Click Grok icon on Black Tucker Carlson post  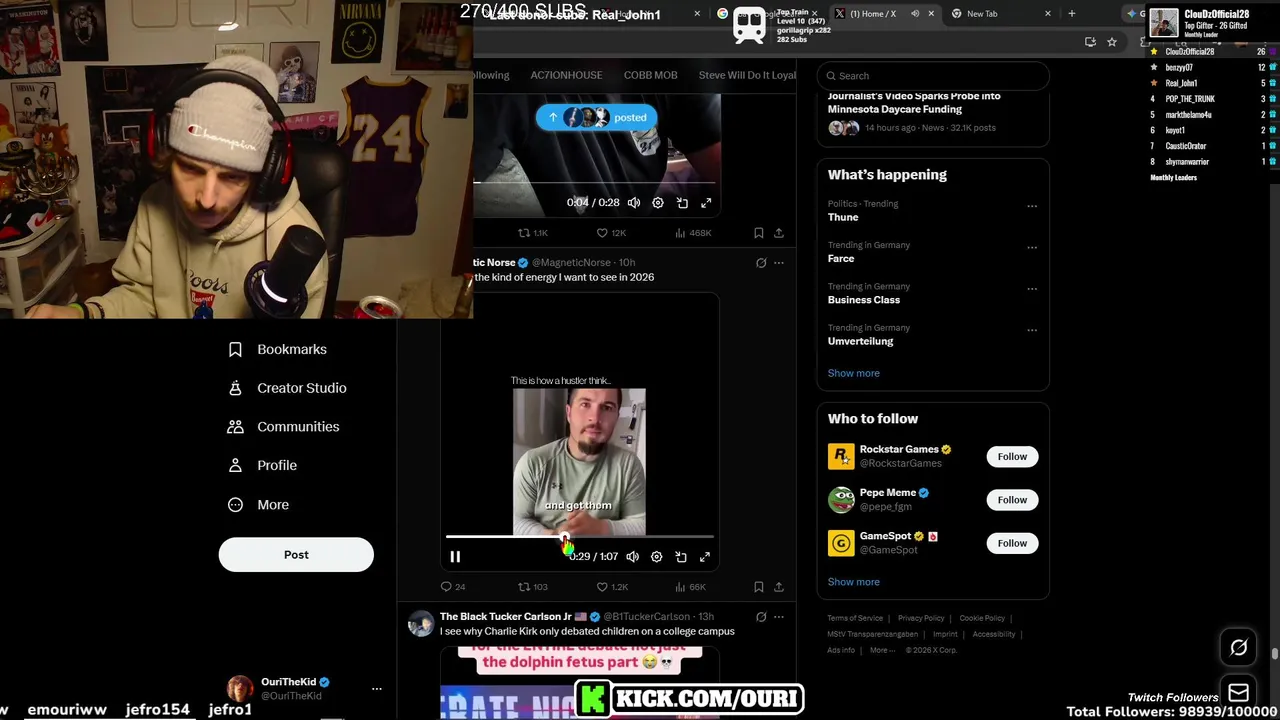pyautogui.click(x=761, y=617)
